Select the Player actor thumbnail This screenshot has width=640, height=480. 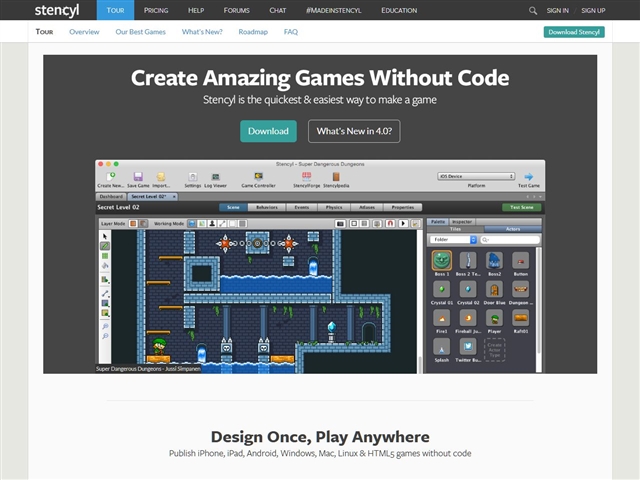494,318
